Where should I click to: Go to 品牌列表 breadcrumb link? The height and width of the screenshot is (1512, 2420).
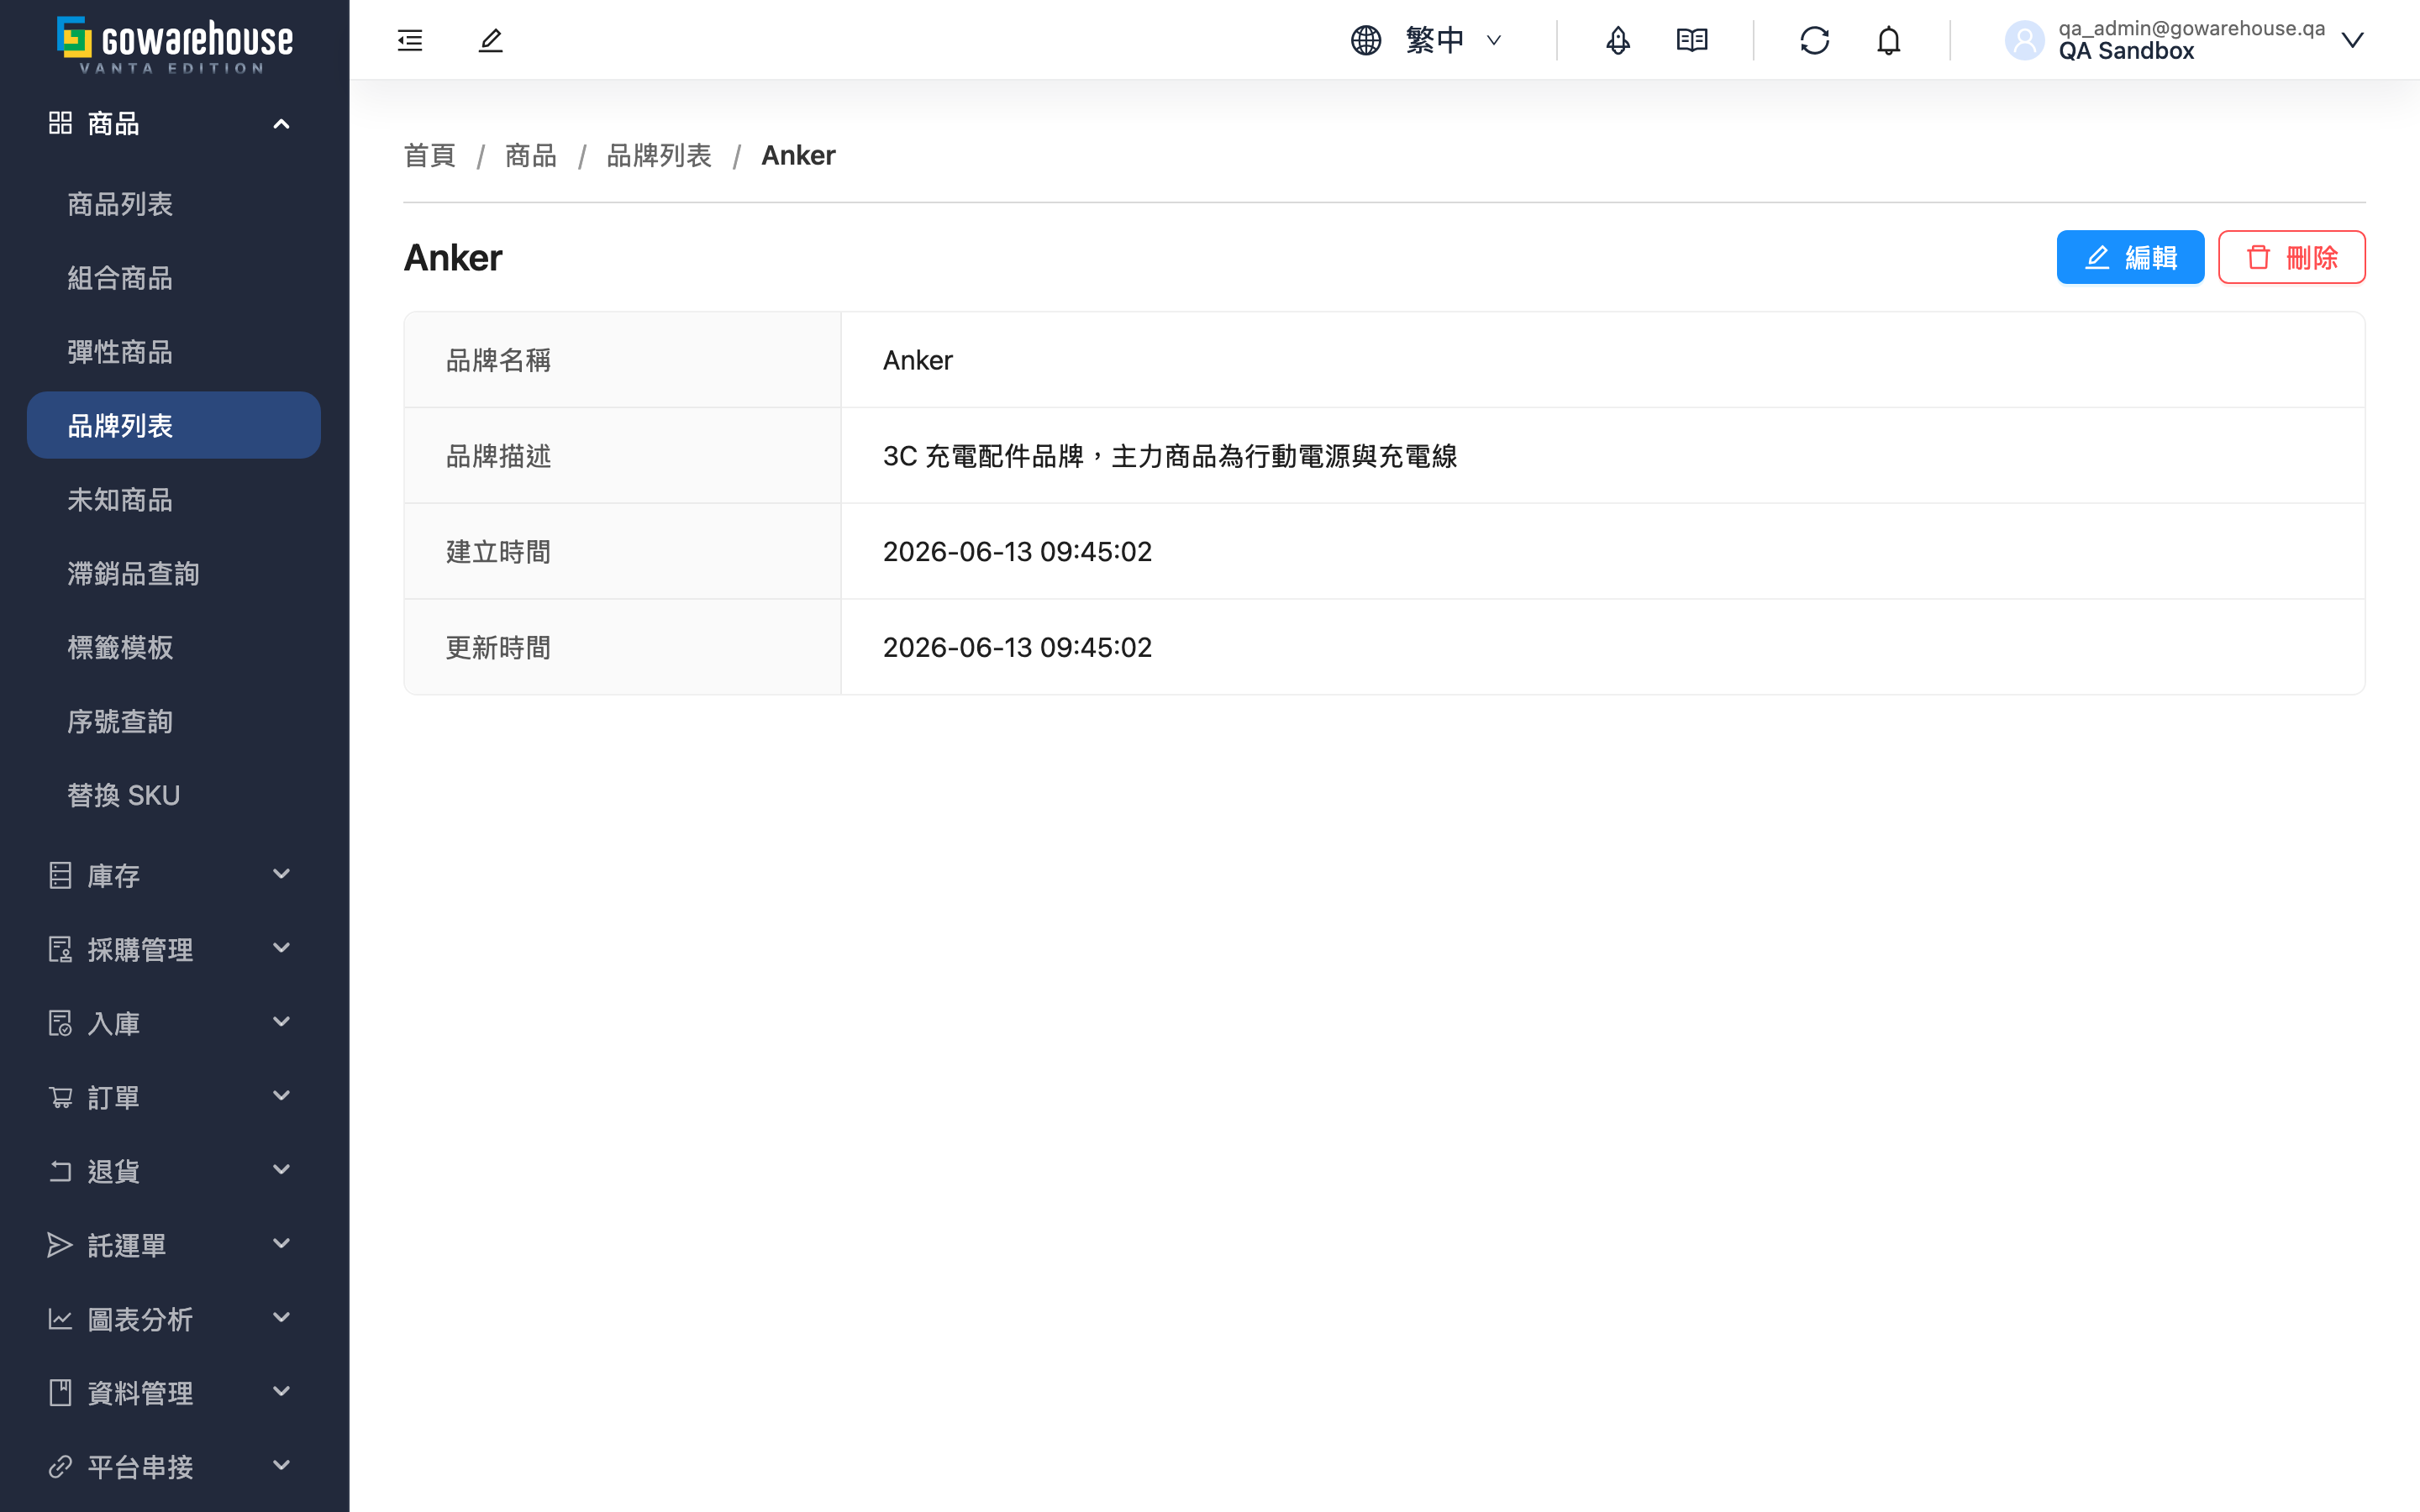658,155
